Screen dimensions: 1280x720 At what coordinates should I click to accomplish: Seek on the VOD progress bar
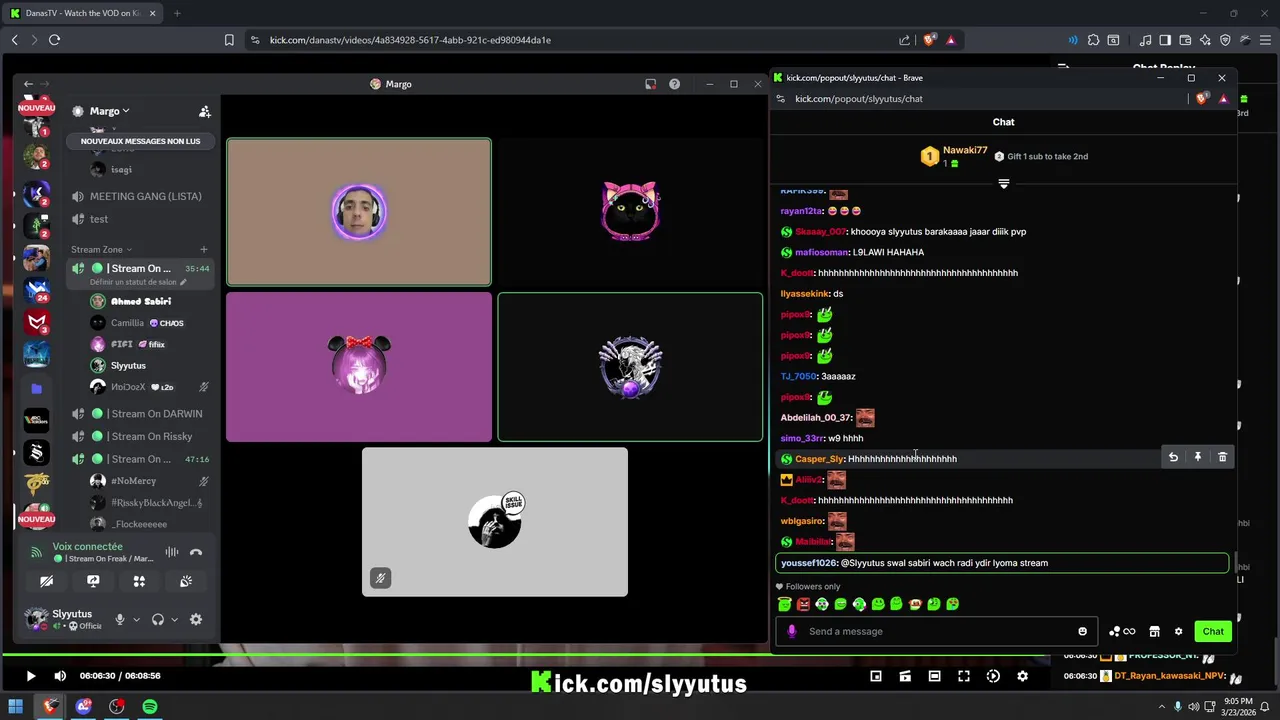[526, 656]
